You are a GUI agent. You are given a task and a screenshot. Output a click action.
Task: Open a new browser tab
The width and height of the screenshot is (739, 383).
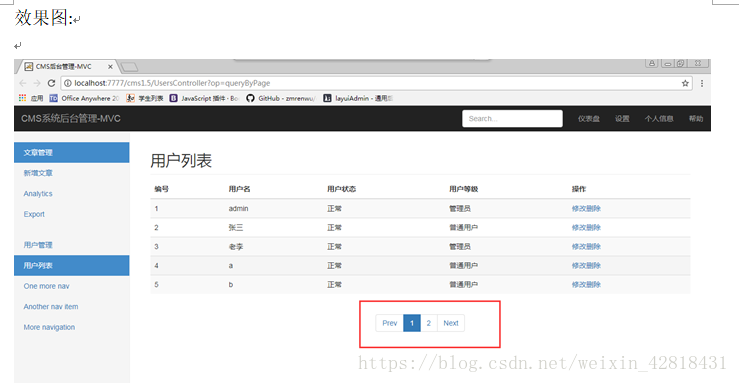click(x=130, y=67)
